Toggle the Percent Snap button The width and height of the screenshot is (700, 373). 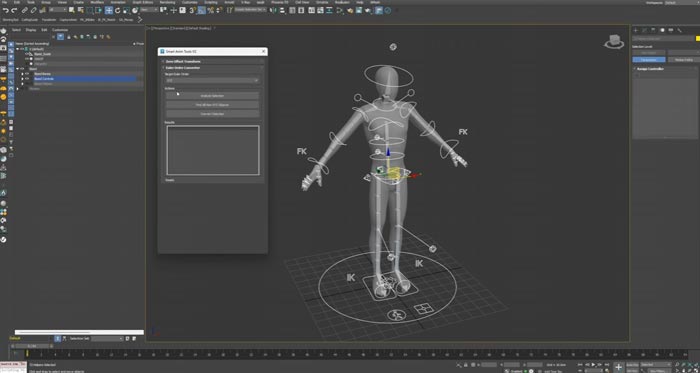click(x=211, y=10)
